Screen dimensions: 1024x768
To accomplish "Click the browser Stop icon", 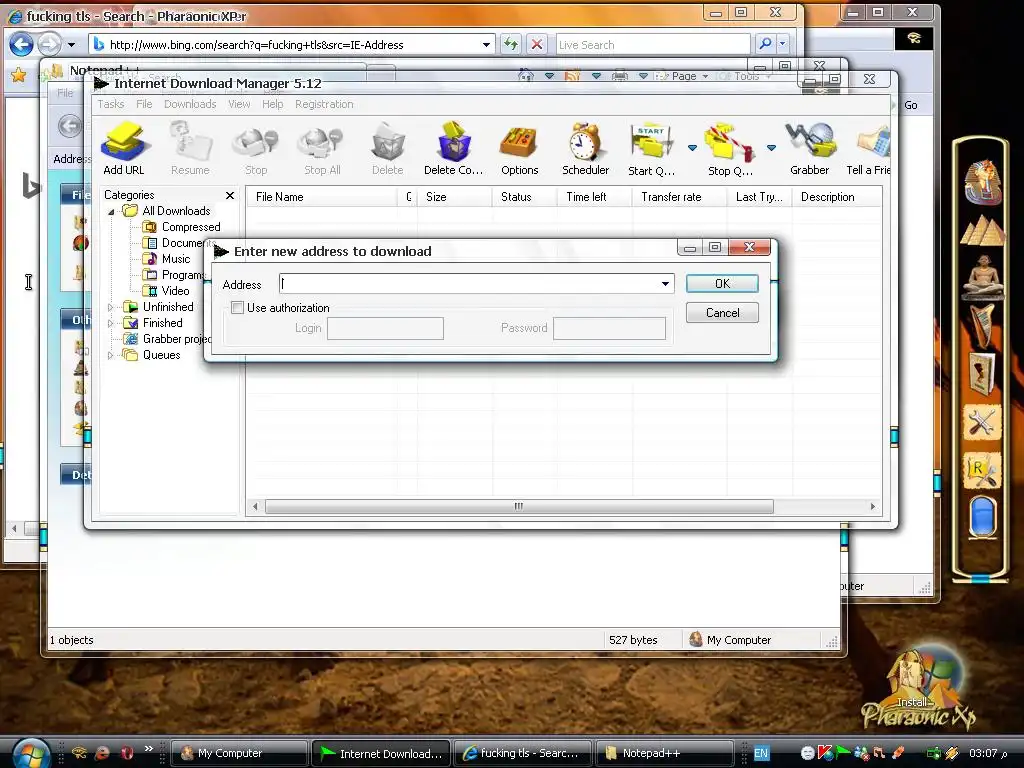I will 537,44.
